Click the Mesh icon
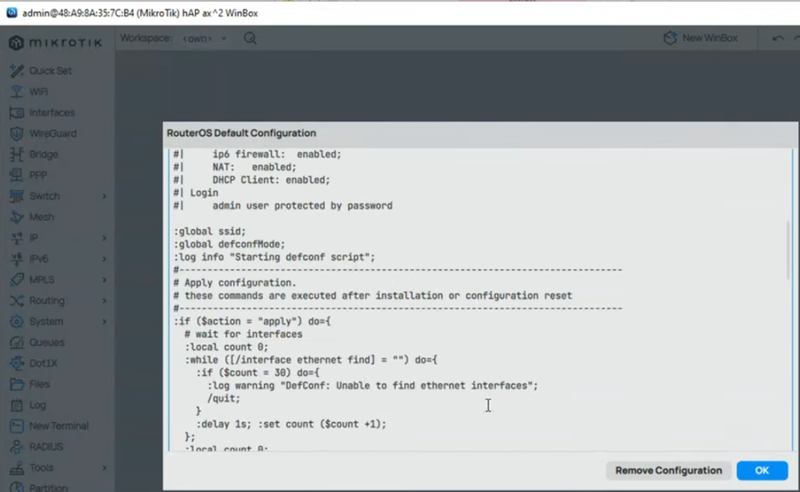The height and width of the screenshot is (492, 800). tap(16, 217)
